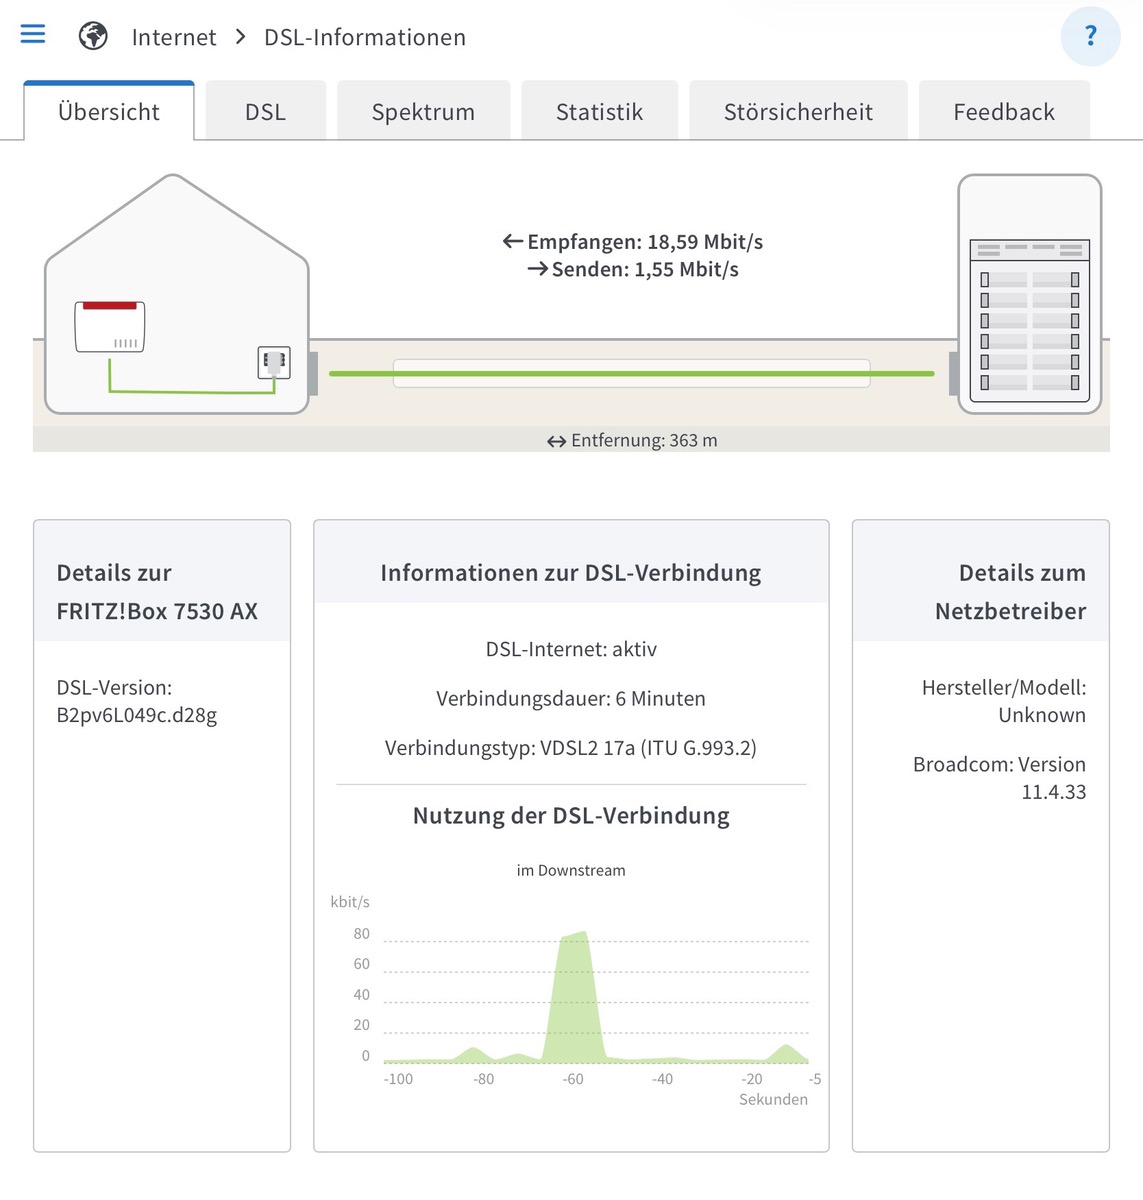Click the Empfangen 18,59 Mbit/s text
This screenshot has height=1200, width=1143.
634,242
